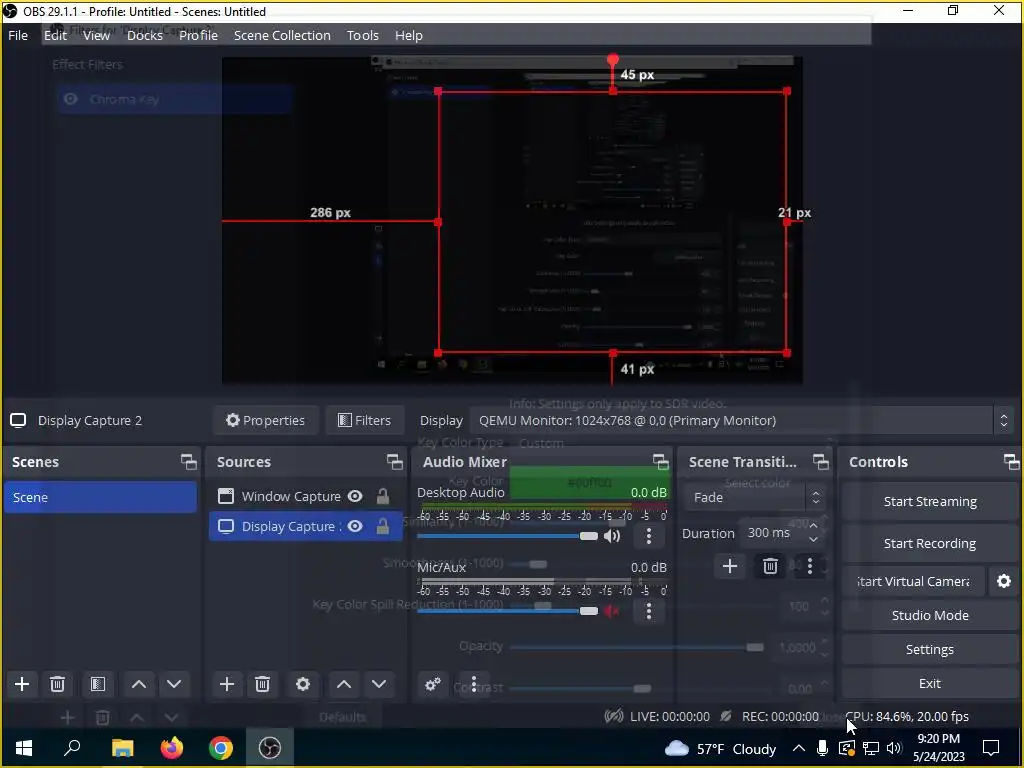Open the Edit menu
This screenshot has width=1024, height=768.
56,35
